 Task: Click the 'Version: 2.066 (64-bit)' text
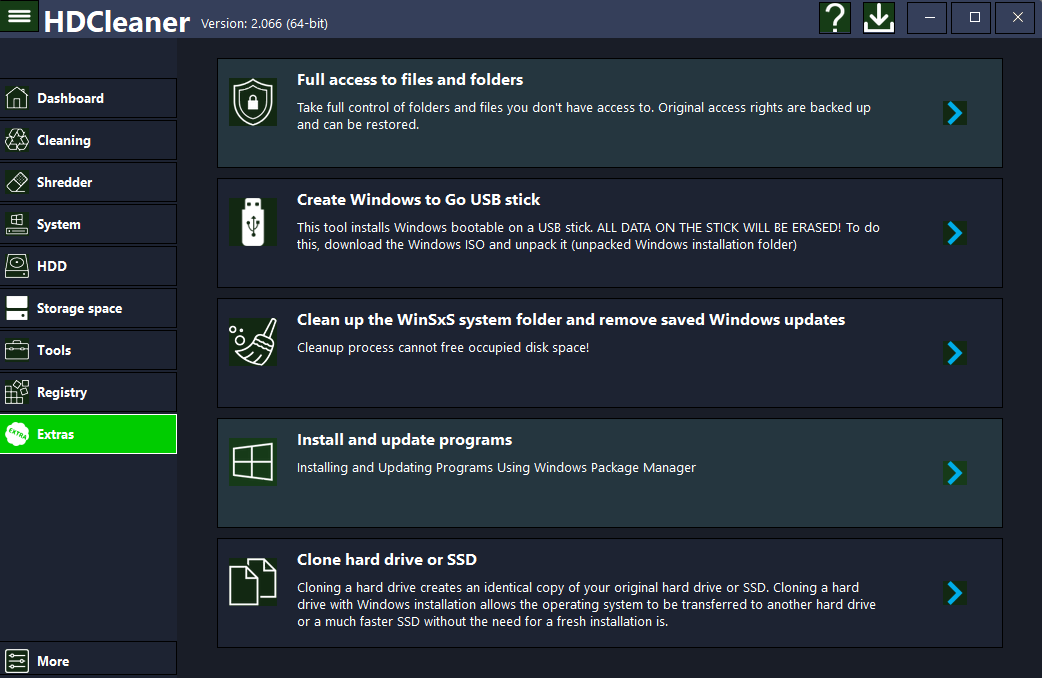coord(264,23)
